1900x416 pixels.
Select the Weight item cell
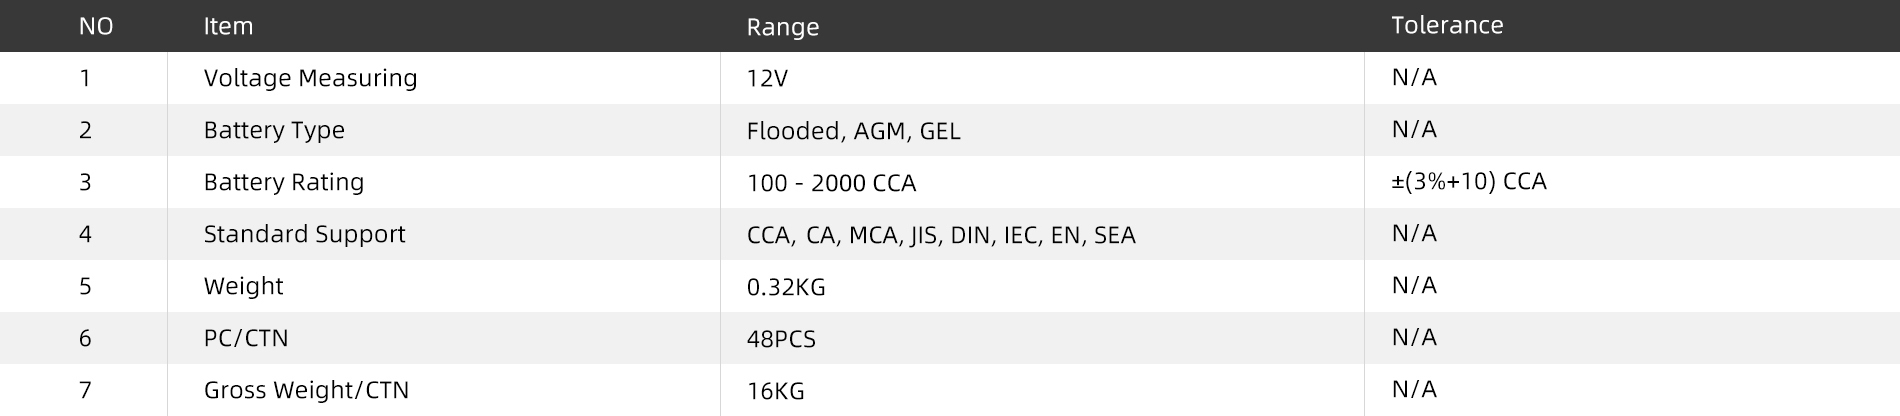coord(243,286)
